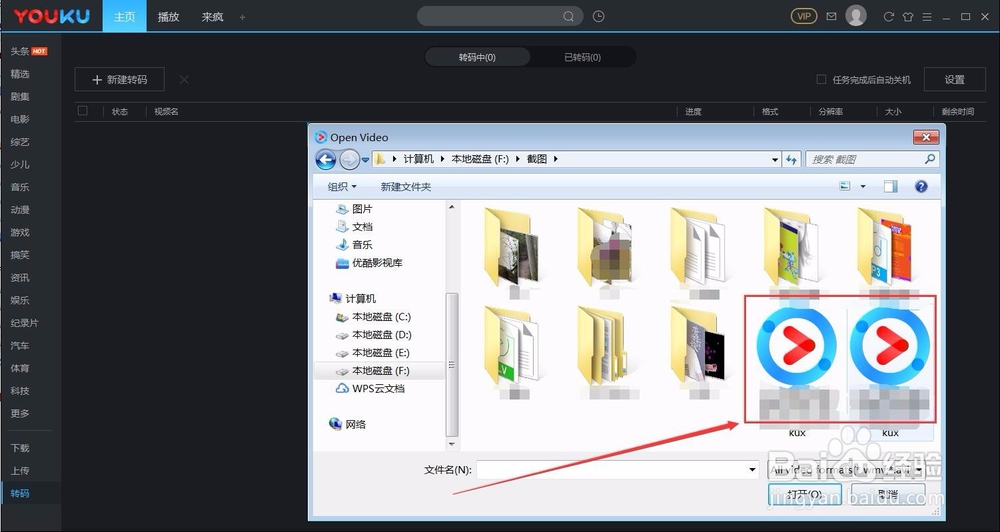Show the 已转码(0) tab
The image size is (1000, 532).
[582, 57]
